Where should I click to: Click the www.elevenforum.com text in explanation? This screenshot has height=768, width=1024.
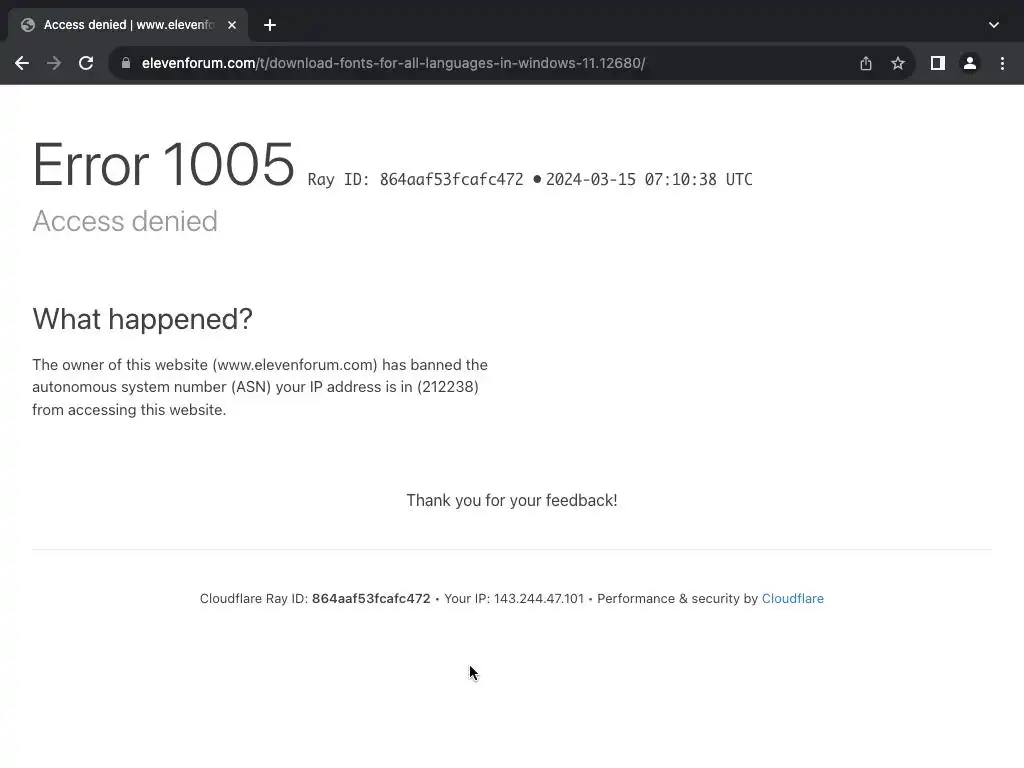(295, 364)
